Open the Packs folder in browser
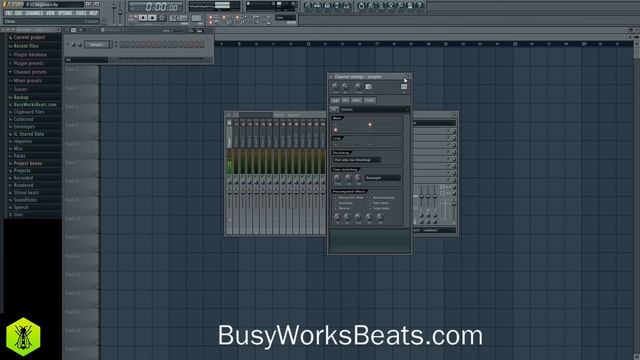The height and width of the screenshot is (360, 640). click(x=20, y=156)
